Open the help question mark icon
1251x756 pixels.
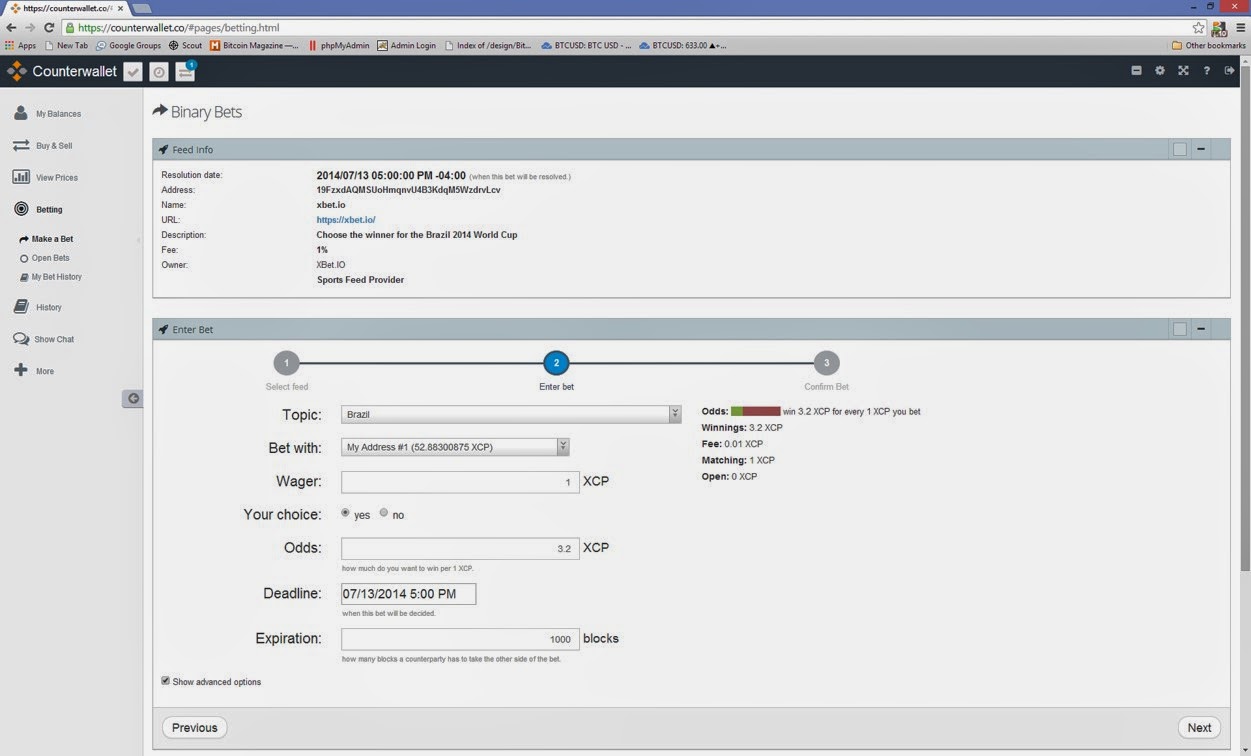[1206, 71]
